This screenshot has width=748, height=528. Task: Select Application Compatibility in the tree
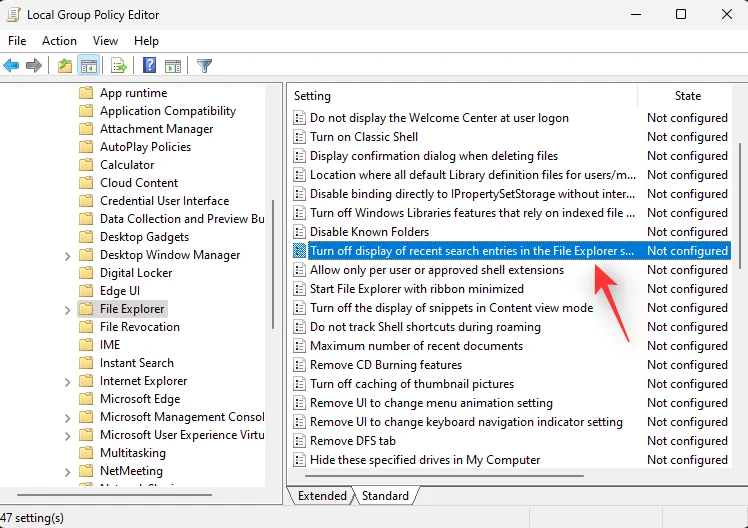pos(168,111)
